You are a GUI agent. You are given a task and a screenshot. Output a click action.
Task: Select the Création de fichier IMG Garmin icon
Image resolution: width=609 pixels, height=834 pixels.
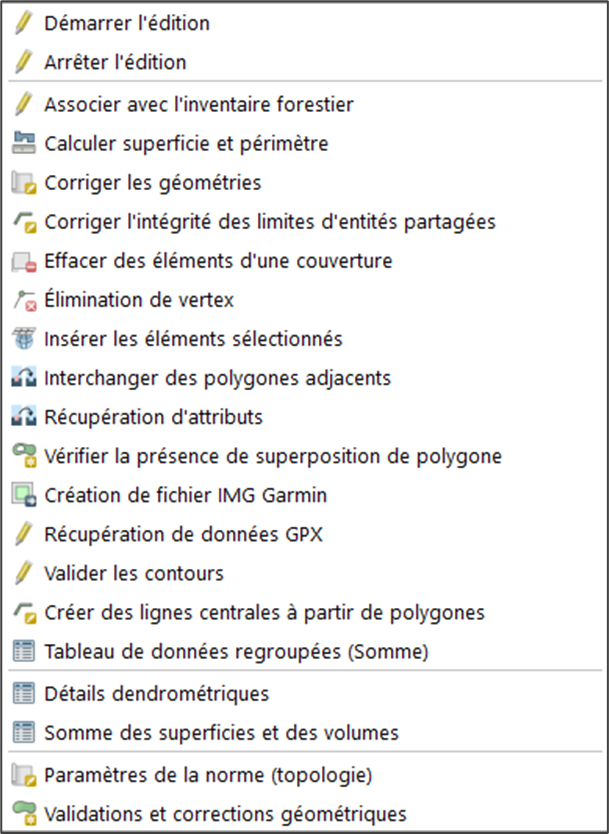[x=22, y=494]
